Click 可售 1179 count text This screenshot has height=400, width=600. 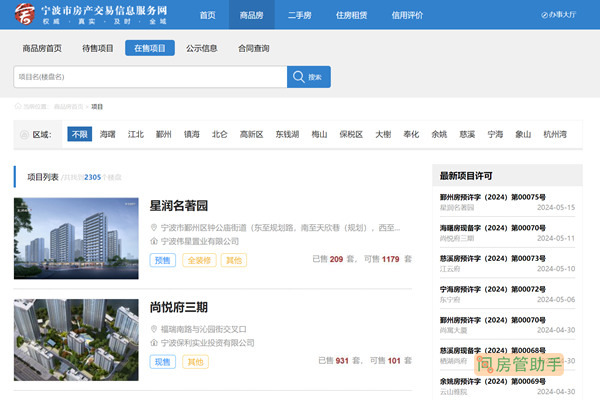point(388,259)
